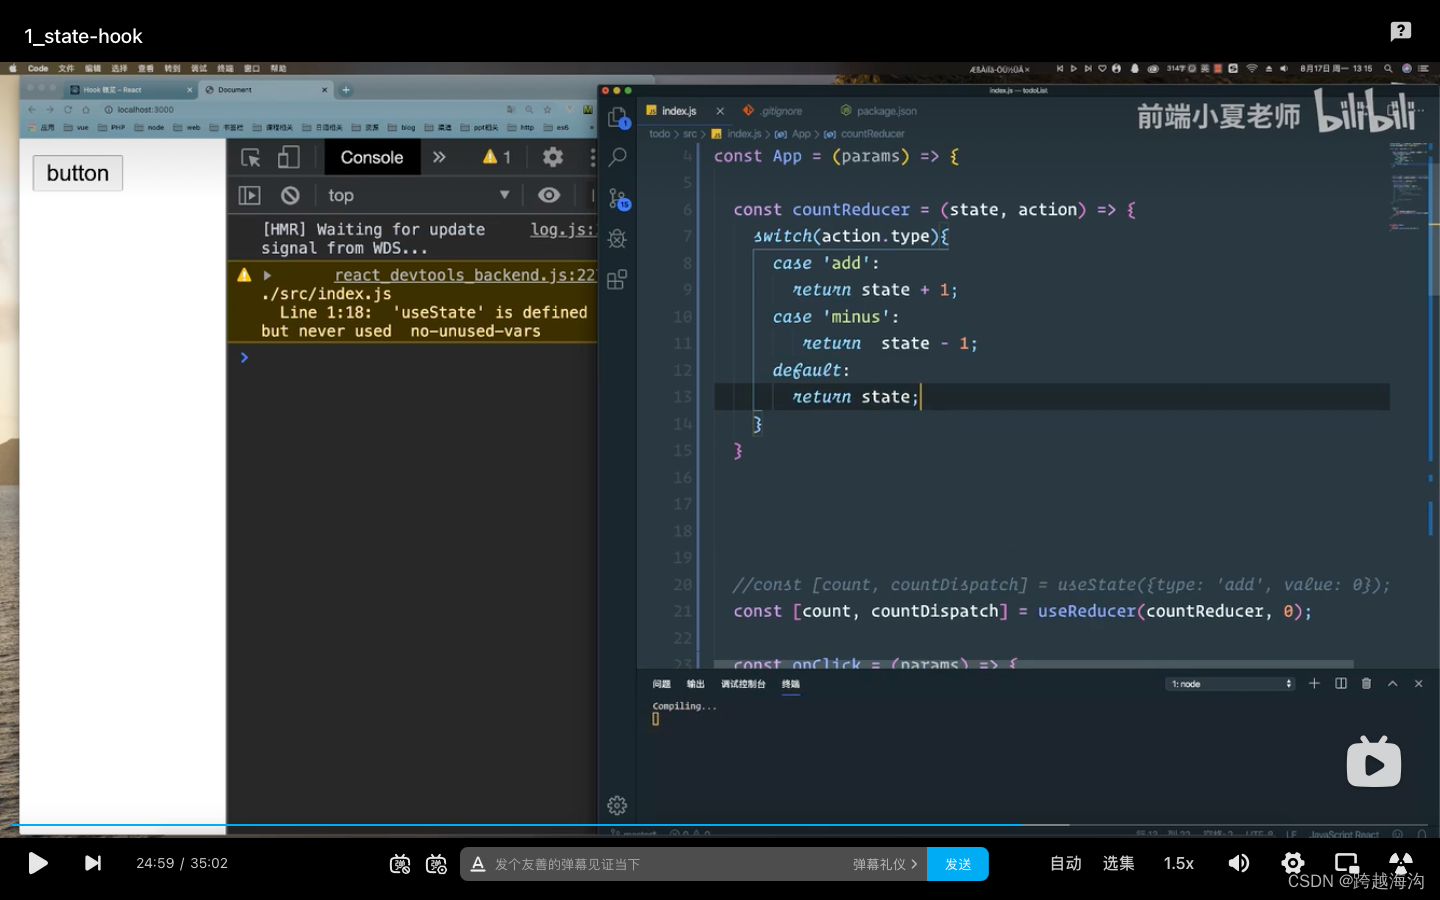Open the 终端 menu in macOS menu bar
Screen dimensions: 1440x900
(225, 69)
